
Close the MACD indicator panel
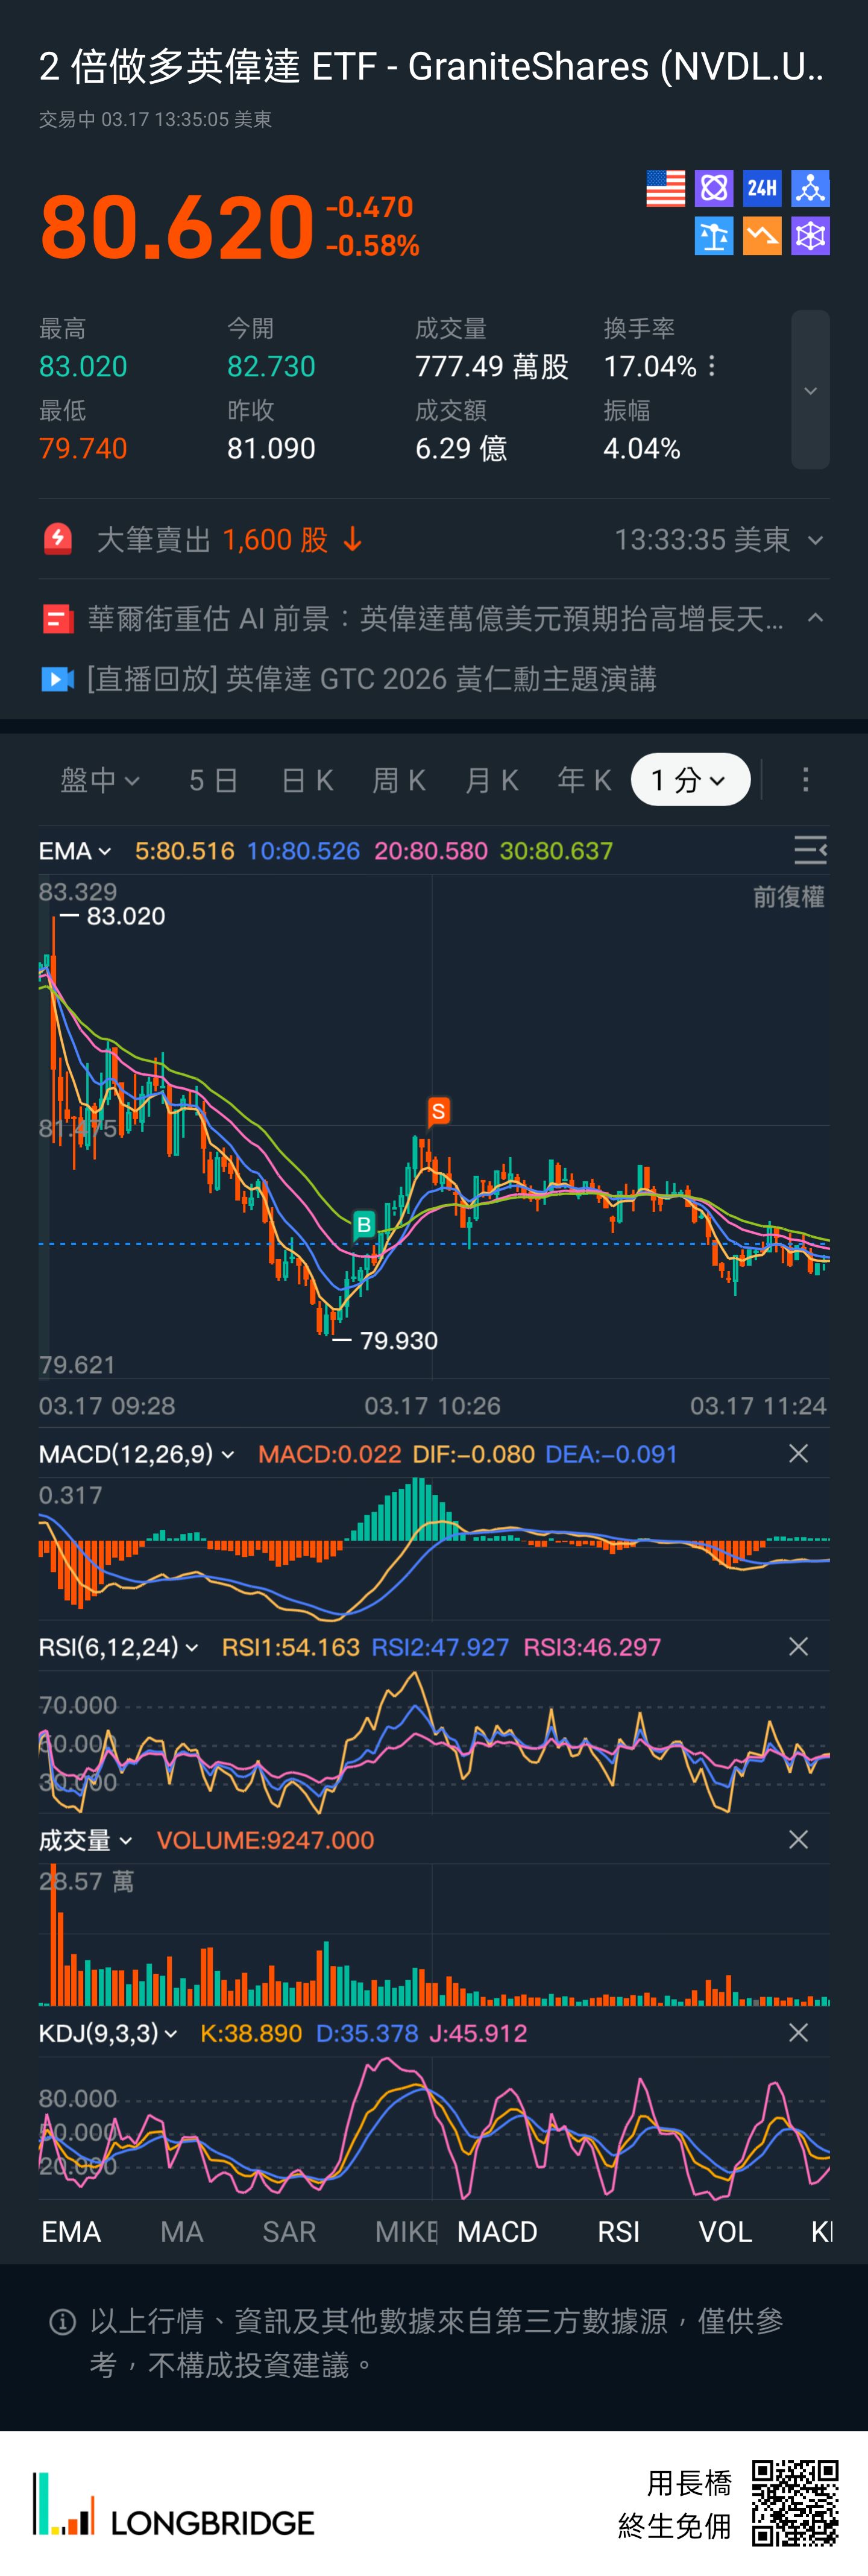click(798, 1453)
